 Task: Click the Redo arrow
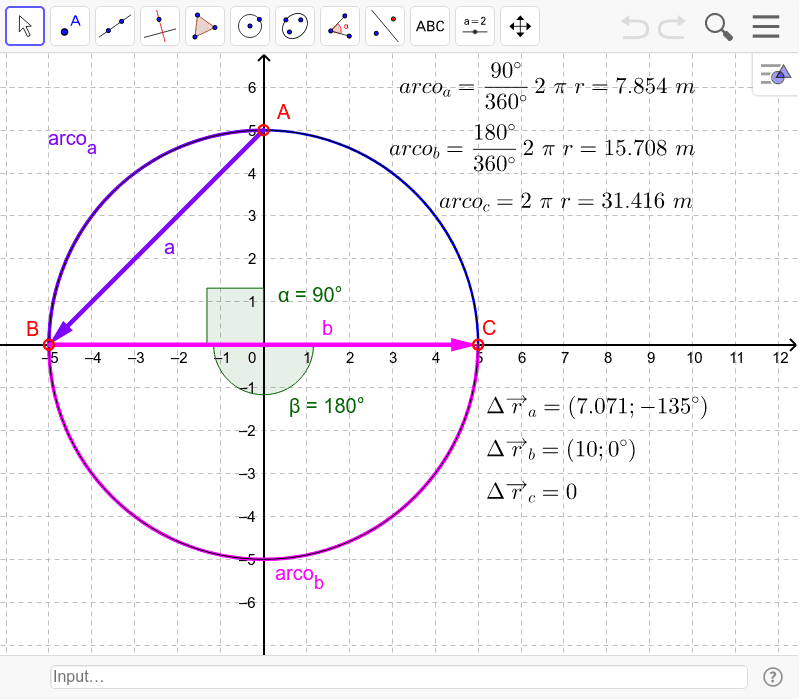[x=672, y=27]
